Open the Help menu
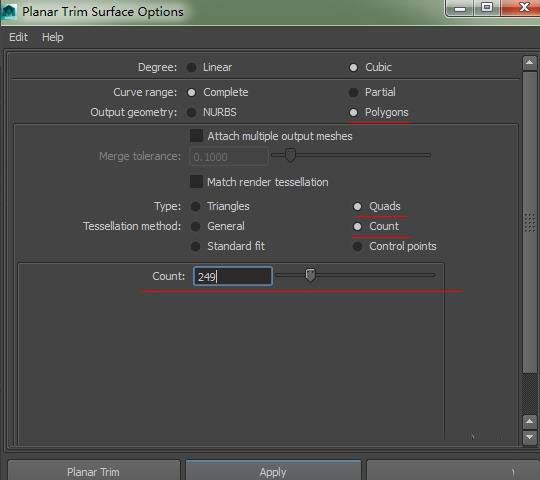The height and width of the screenshot is (480, 540). 53,37
